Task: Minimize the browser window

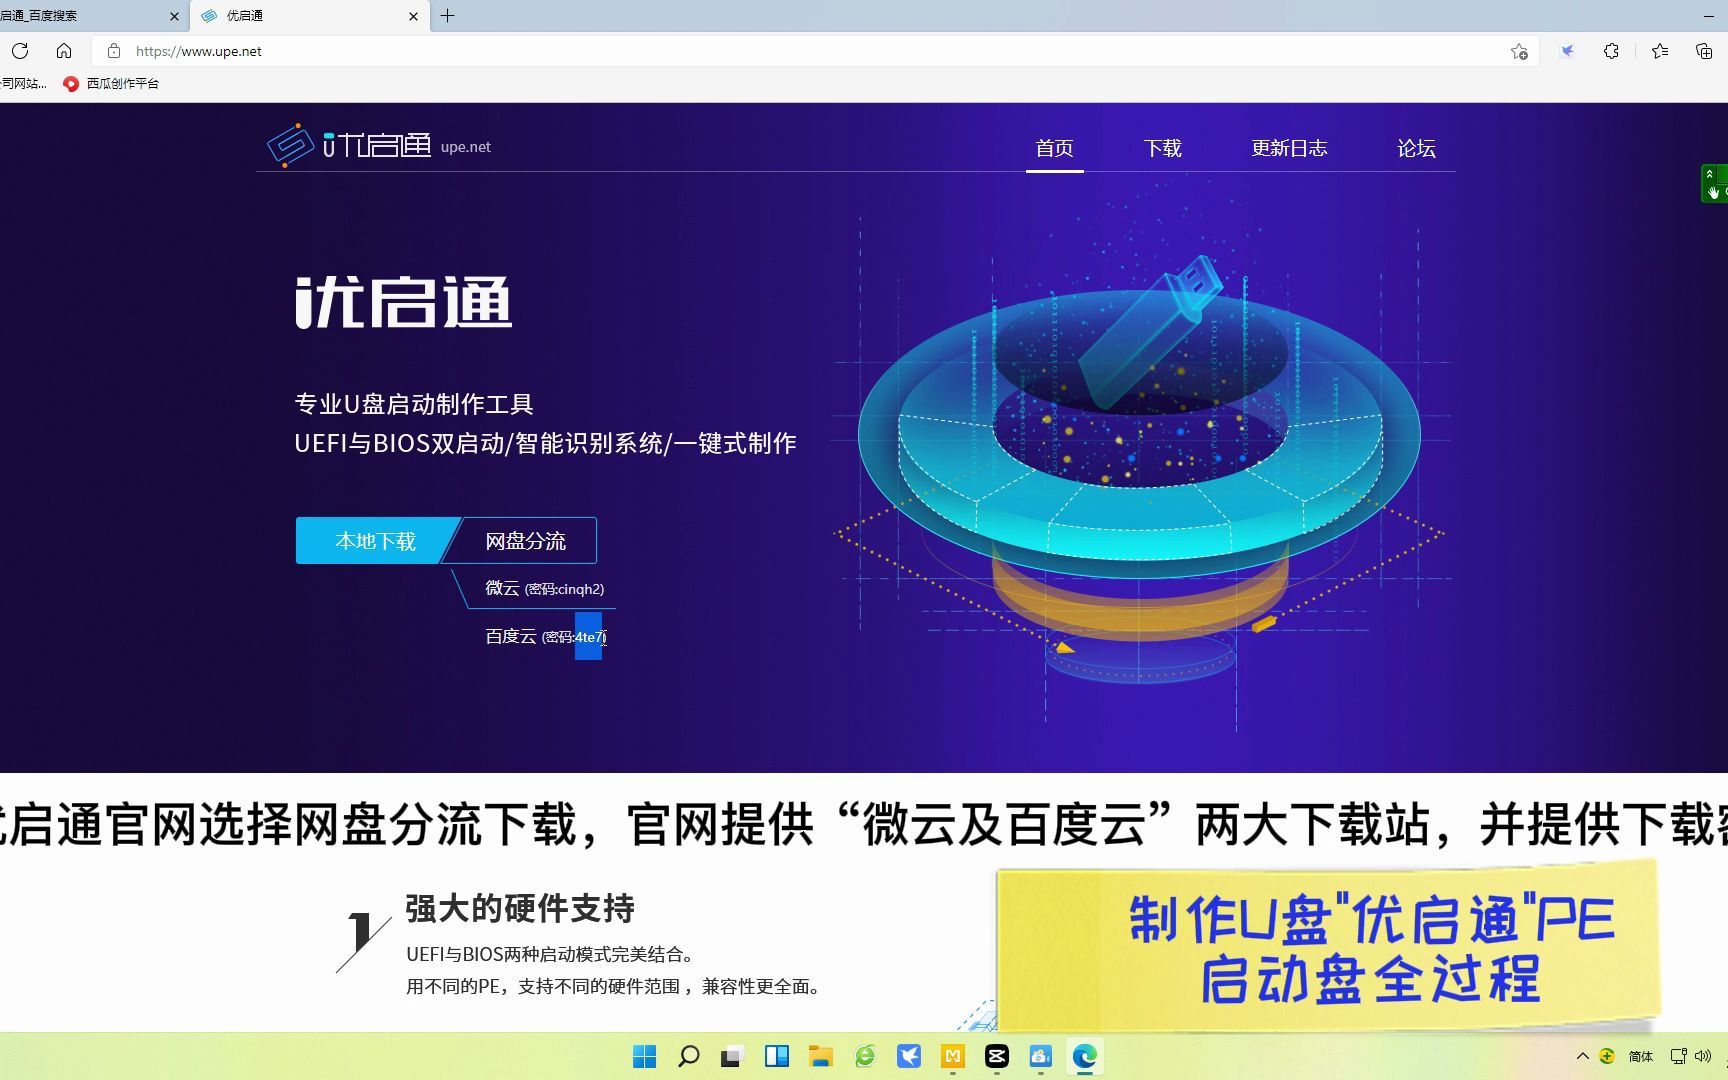Action: click(1708, 16)
